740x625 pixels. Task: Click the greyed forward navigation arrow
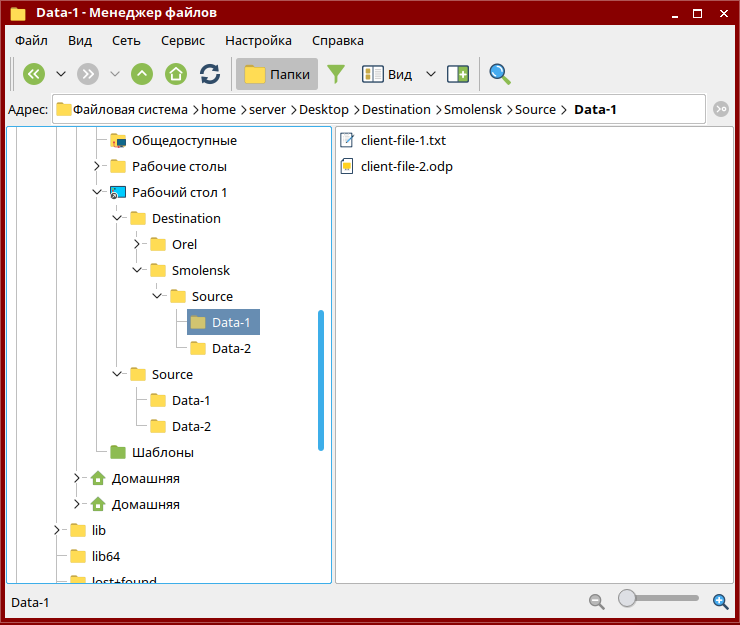pos(88,74)
